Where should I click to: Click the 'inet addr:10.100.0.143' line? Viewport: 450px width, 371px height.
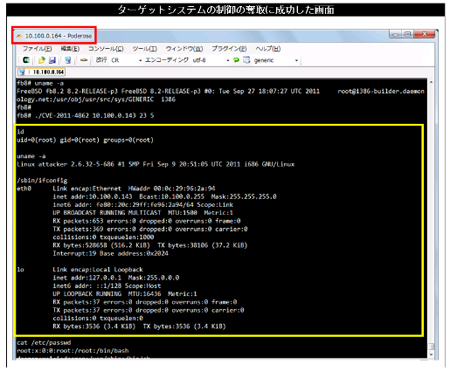[165, 197]
